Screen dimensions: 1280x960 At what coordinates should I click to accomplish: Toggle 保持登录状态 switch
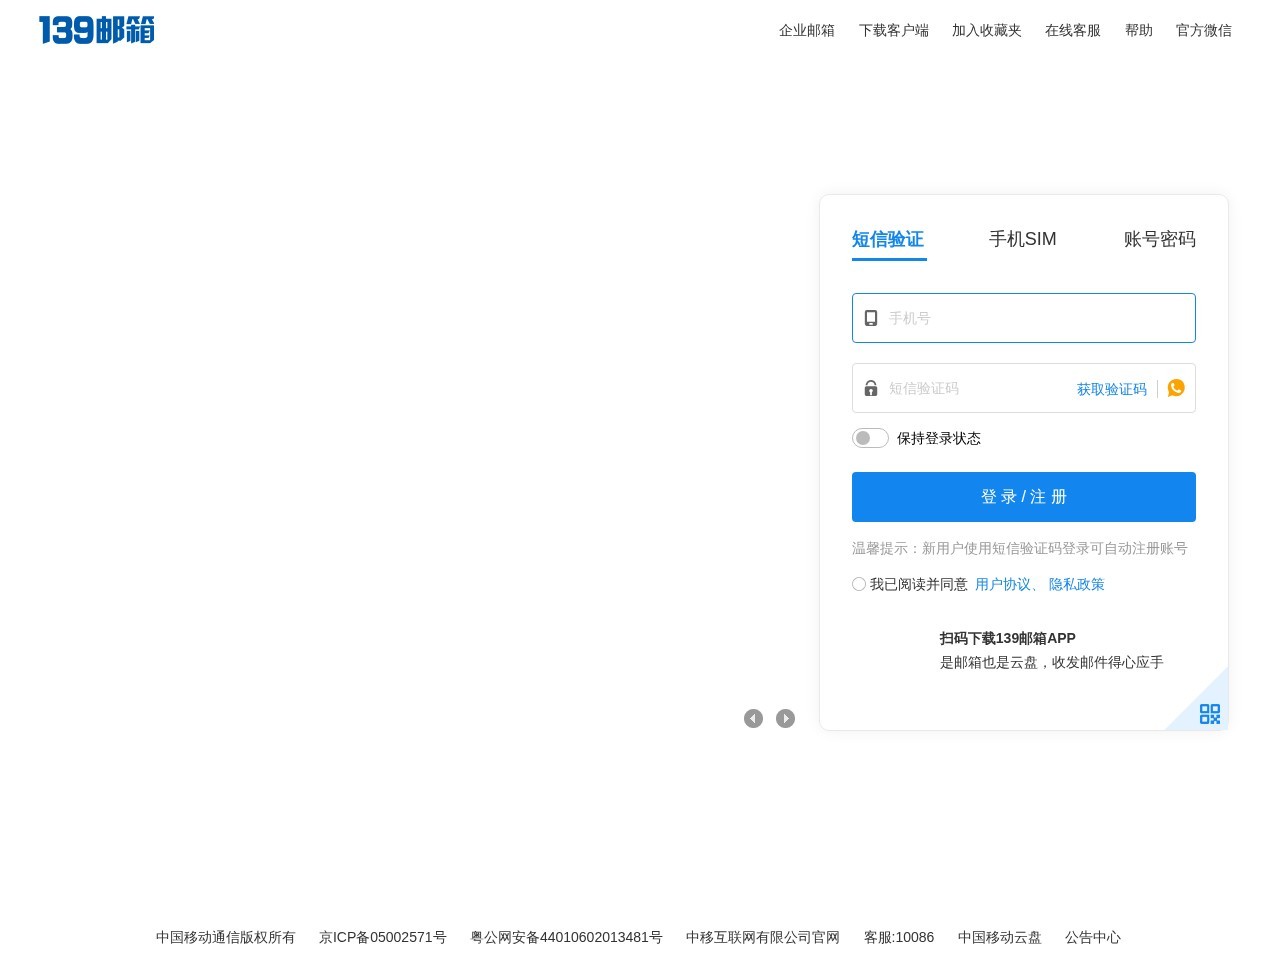pyautogui.click(x=870, y=438)
